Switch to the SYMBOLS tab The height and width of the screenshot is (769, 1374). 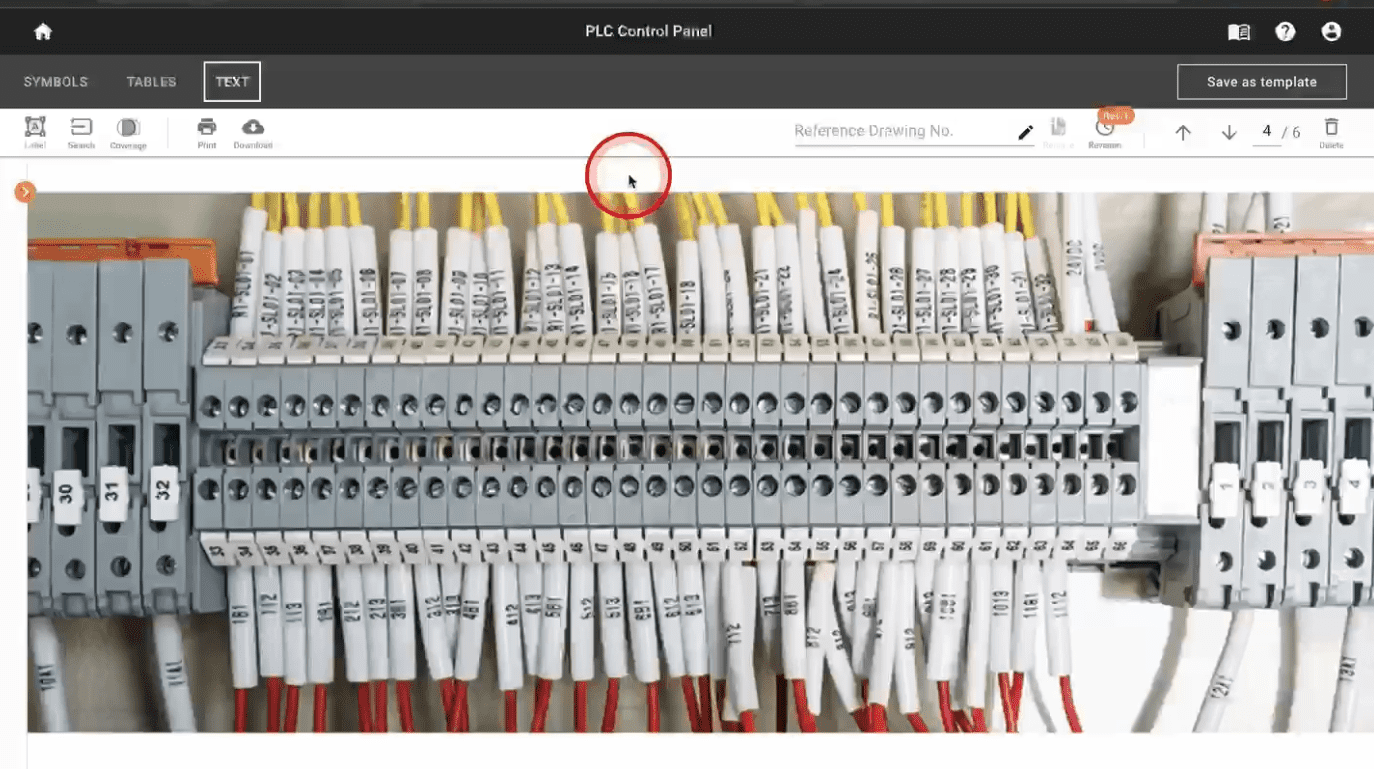55,82
